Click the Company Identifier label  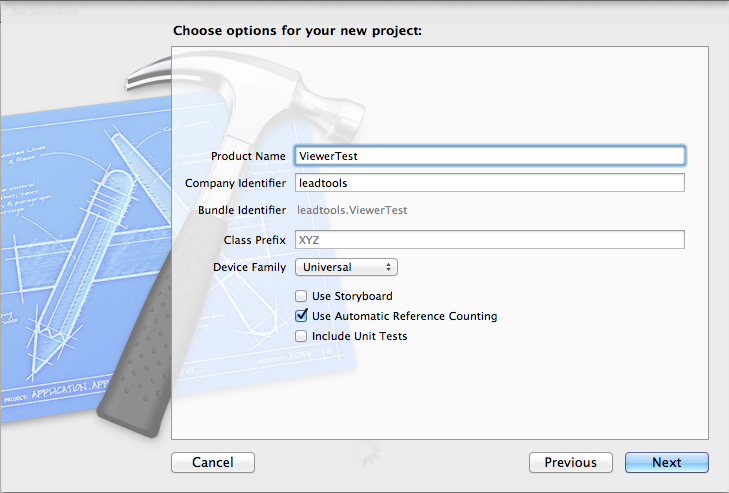pyautogui.click(x=235, y=183)
